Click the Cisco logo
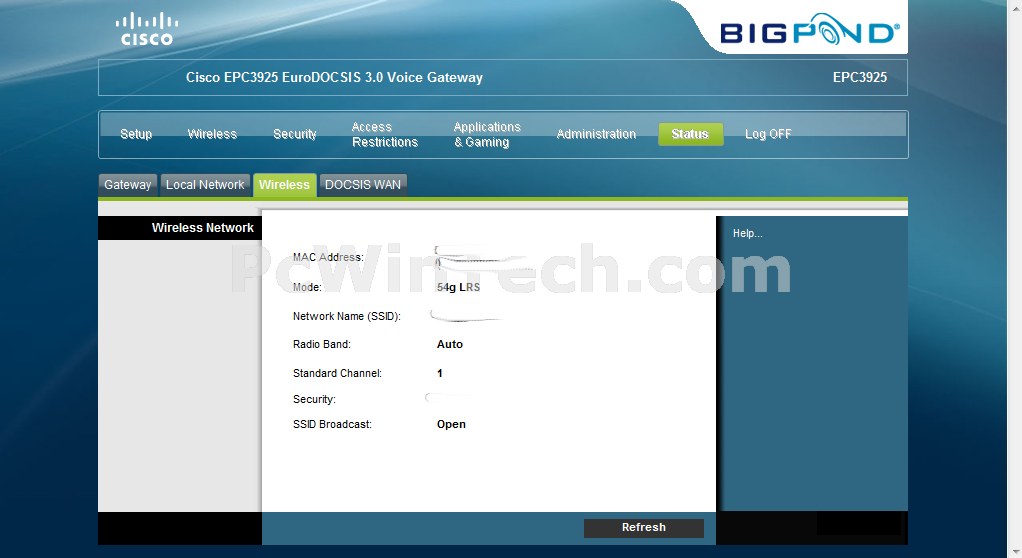The width and height of the screenshot is (1022, 558). [147, 29]
